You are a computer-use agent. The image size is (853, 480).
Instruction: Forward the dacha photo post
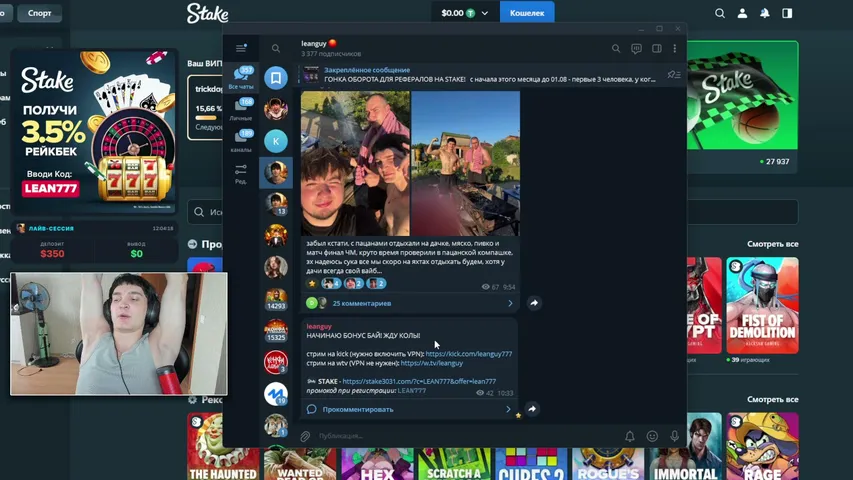534,303
